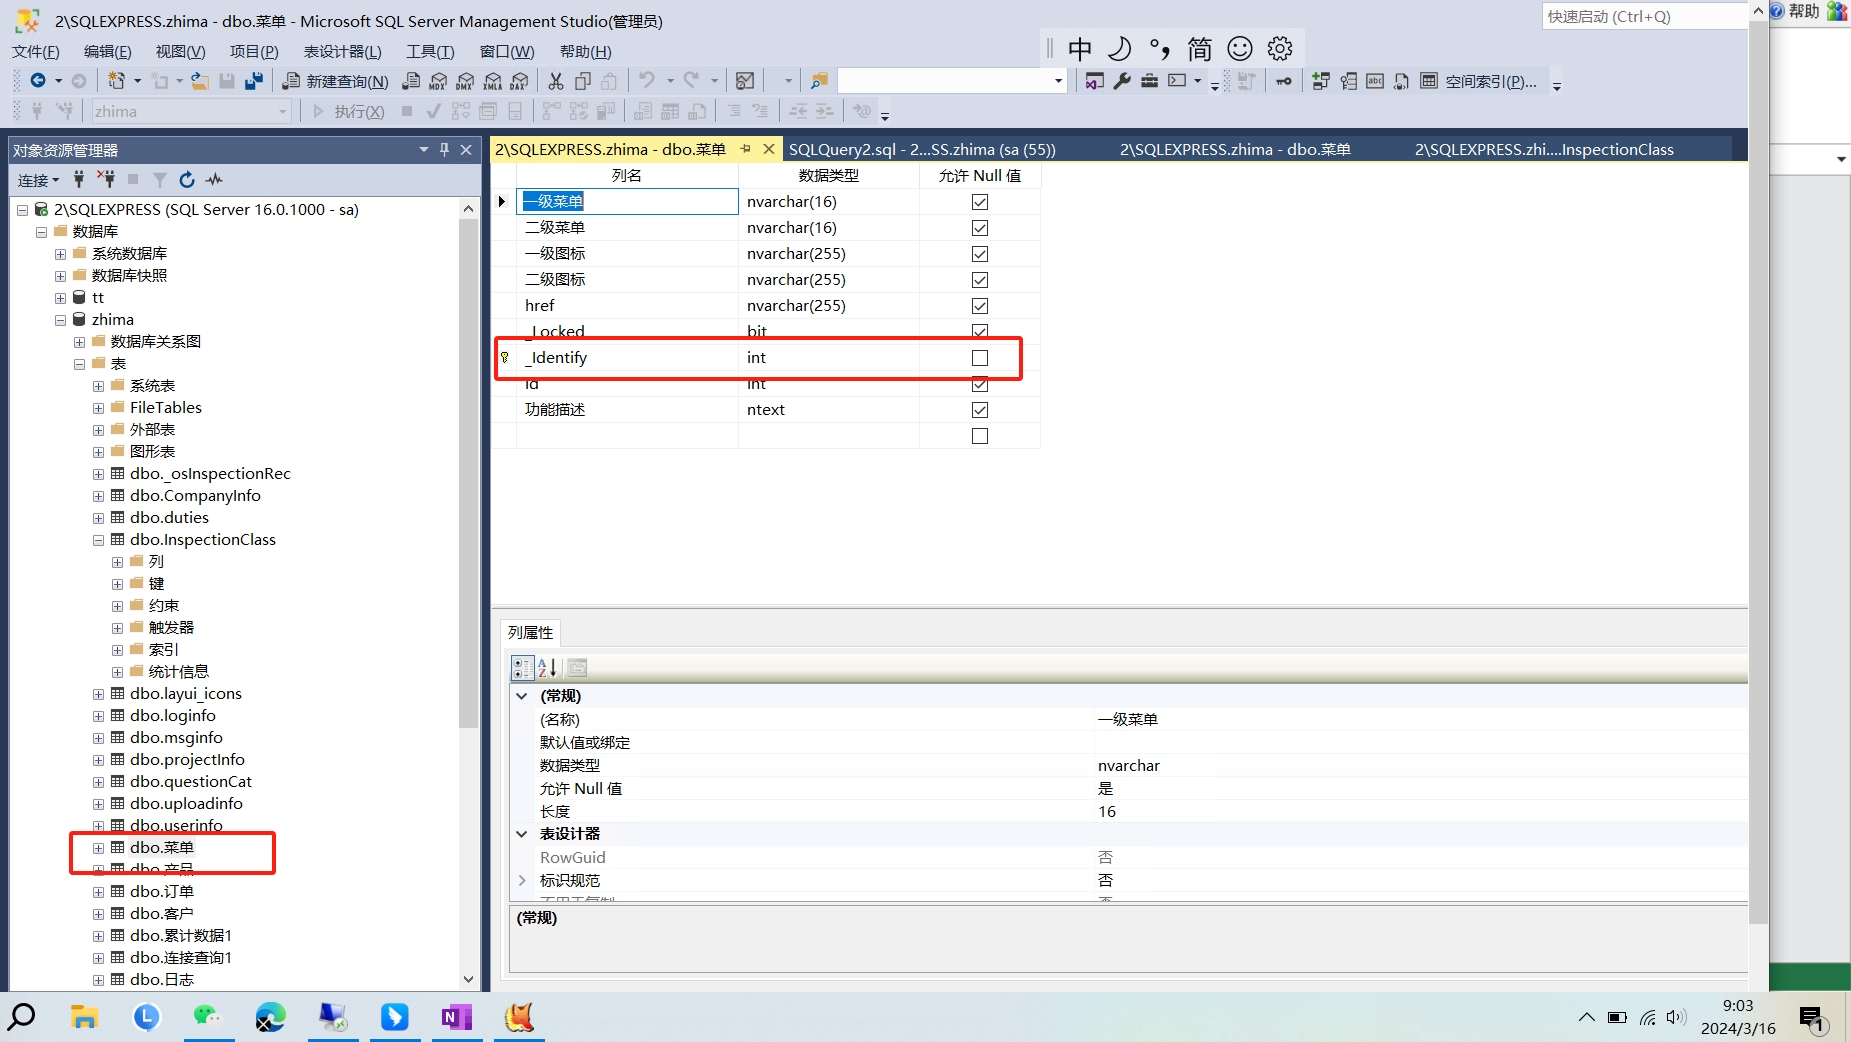Toggle Allow Null for href column
This screenshot has height=1042, width=1851.
click(x=980, y=306)
